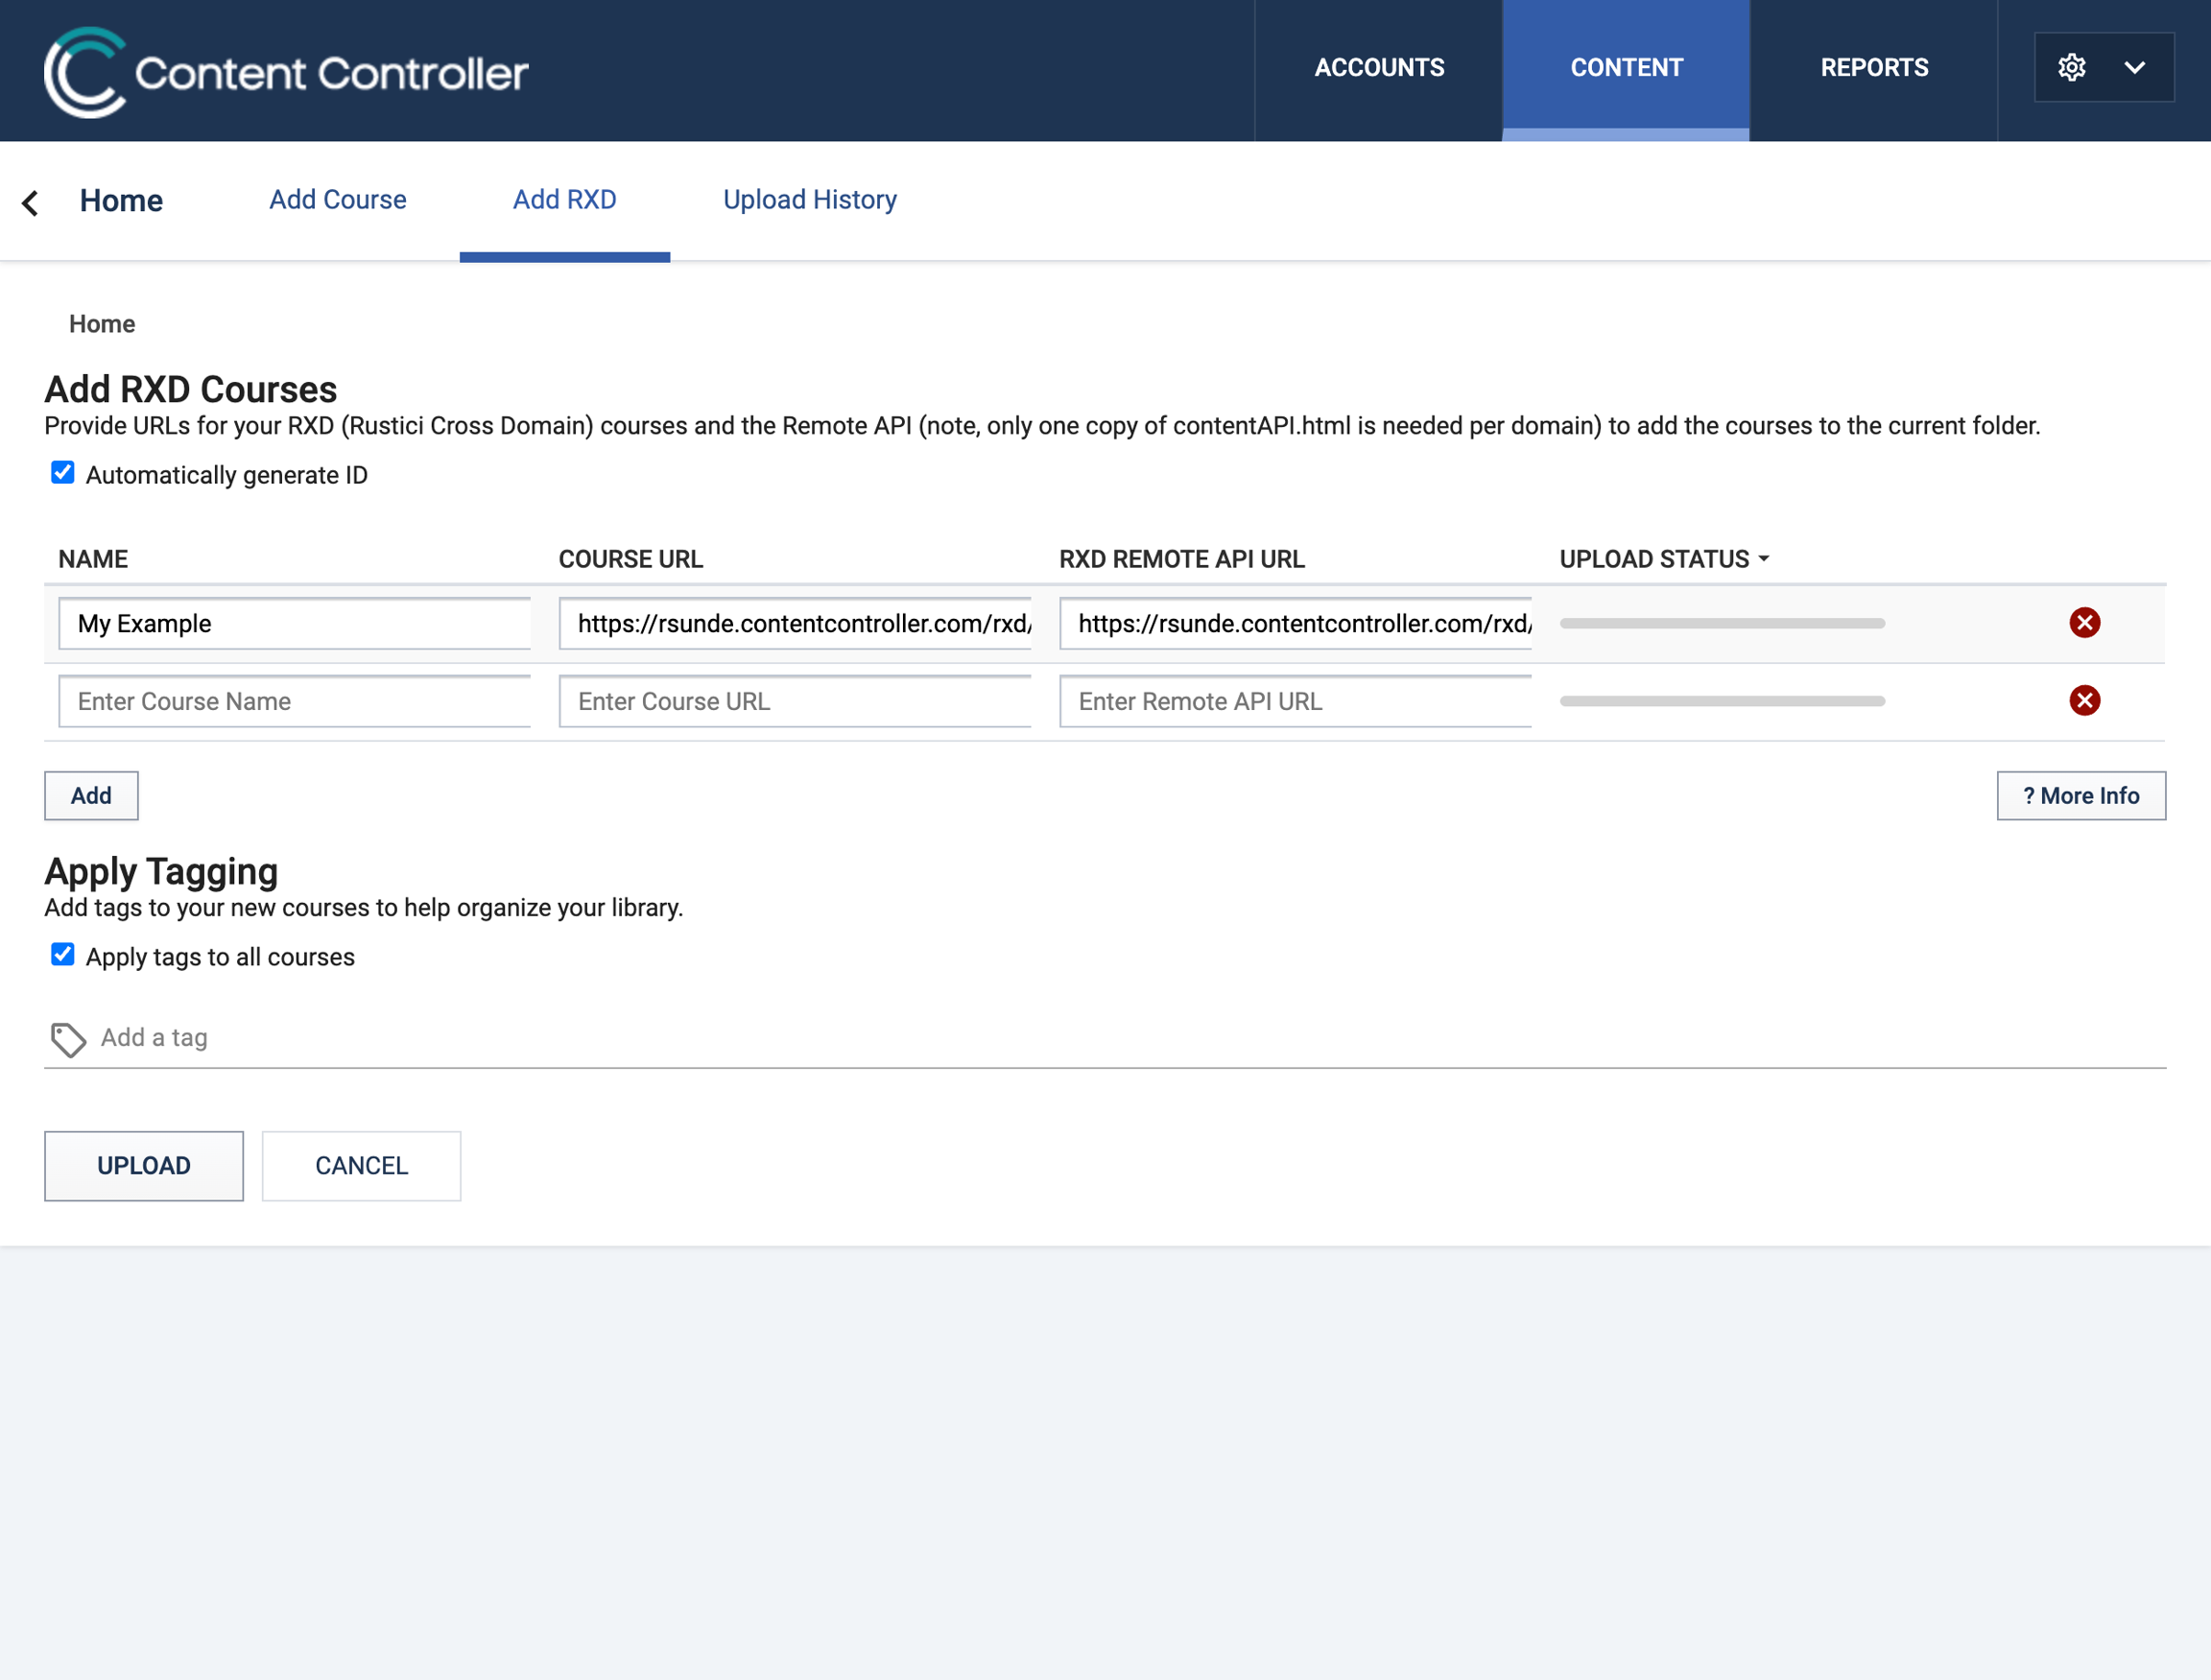Image resolution: width=2211 pixels, height=1680 pixels.
Task: Click the More Info button
Action: click(2081, 796)
